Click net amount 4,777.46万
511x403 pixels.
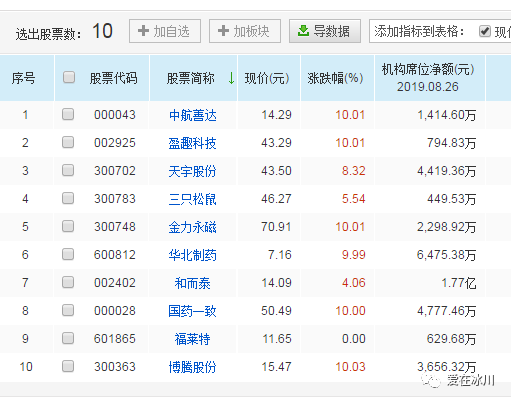[x=447, y=311]
